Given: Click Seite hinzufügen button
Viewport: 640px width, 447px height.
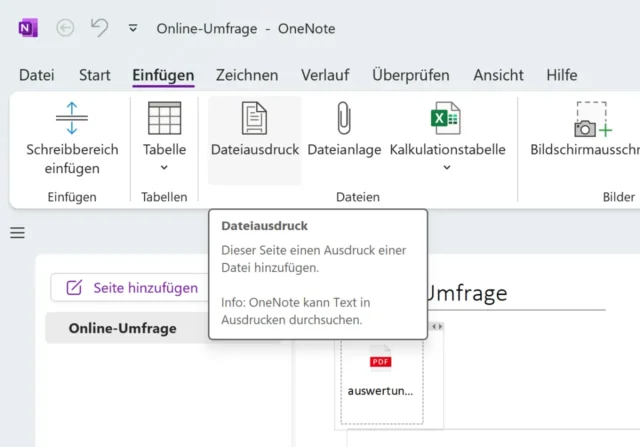Looking at the screenshot, I should pyautogui.click(x=131, y=288).
